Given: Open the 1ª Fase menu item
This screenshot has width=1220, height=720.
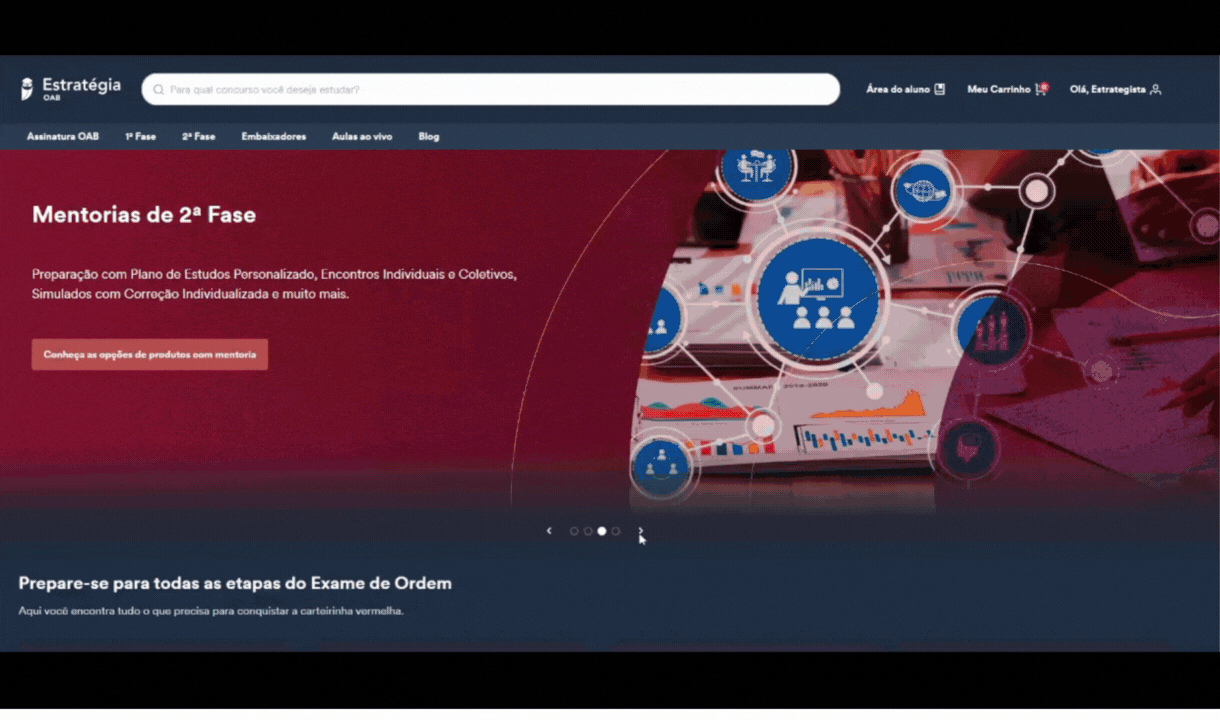Looking at the screenshot, I should pyautogui.click(x=140, y=136).
